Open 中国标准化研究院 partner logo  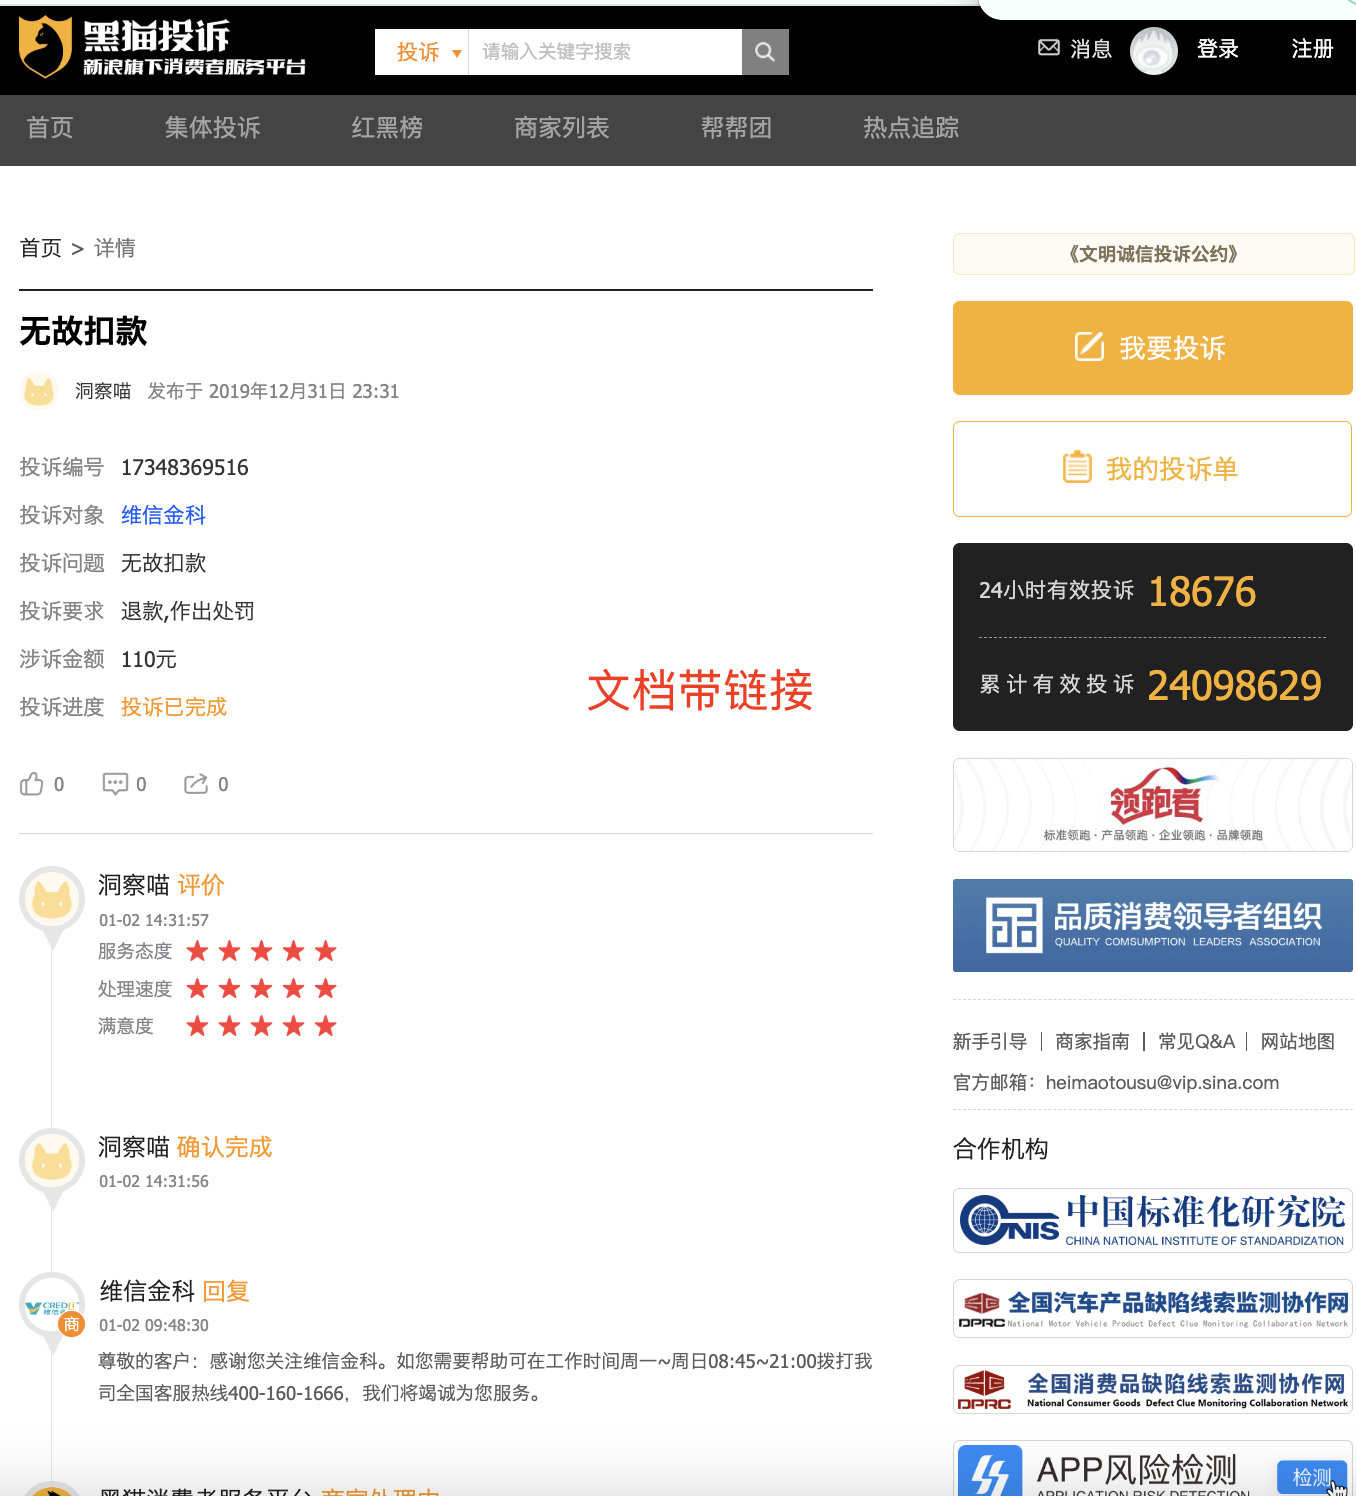click(1153, 1220)
